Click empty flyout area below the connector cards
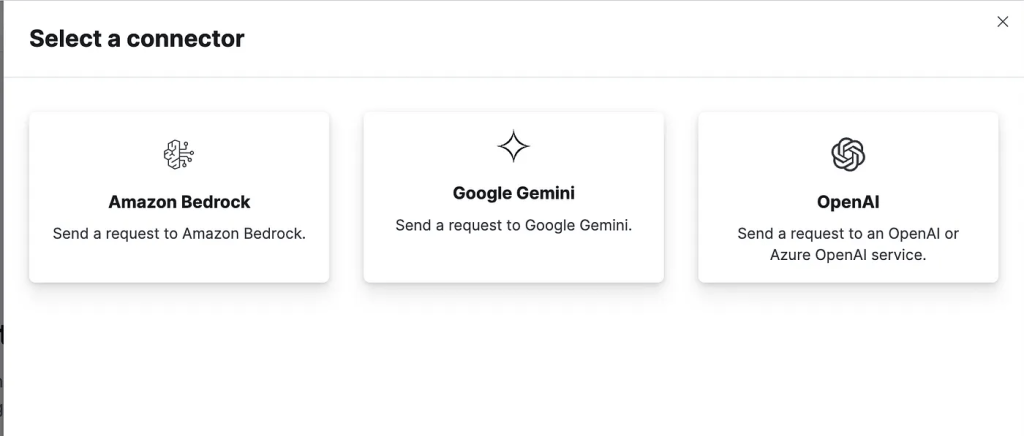The width and height of the screenshot is (1024, 436). 513,360
